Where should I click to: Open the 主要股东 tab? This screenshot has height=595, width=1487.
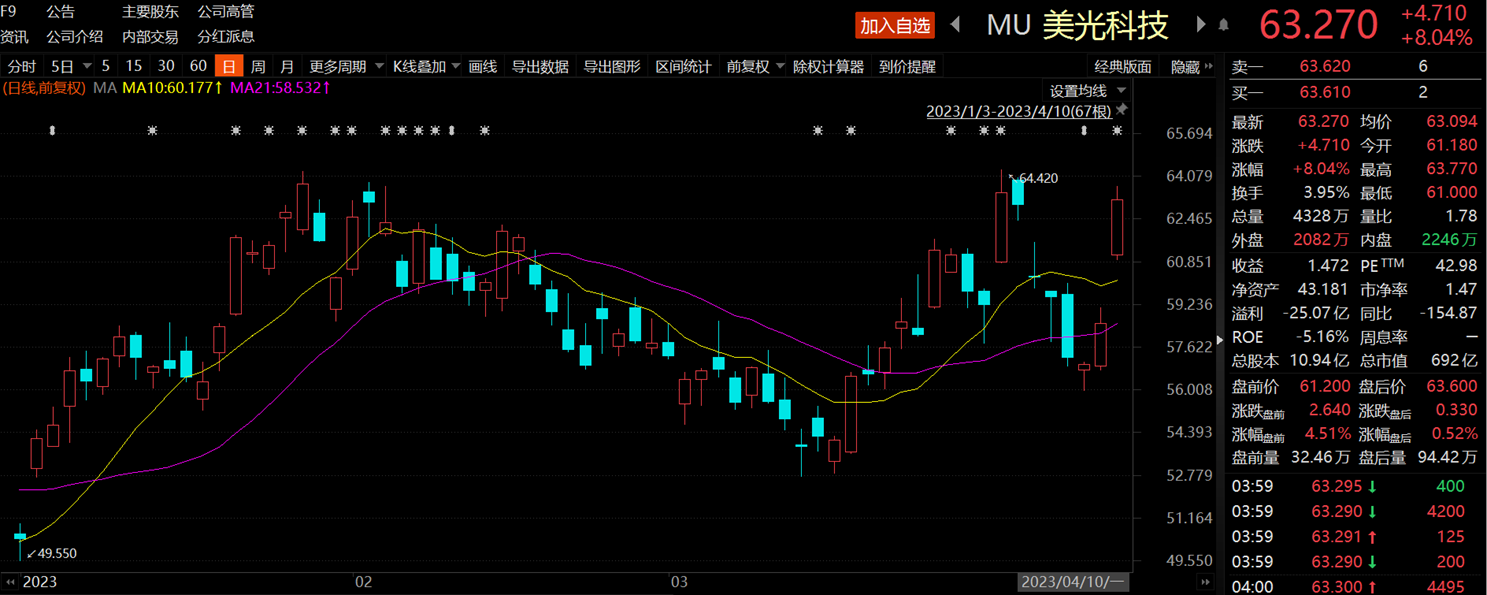pos(150,12)
